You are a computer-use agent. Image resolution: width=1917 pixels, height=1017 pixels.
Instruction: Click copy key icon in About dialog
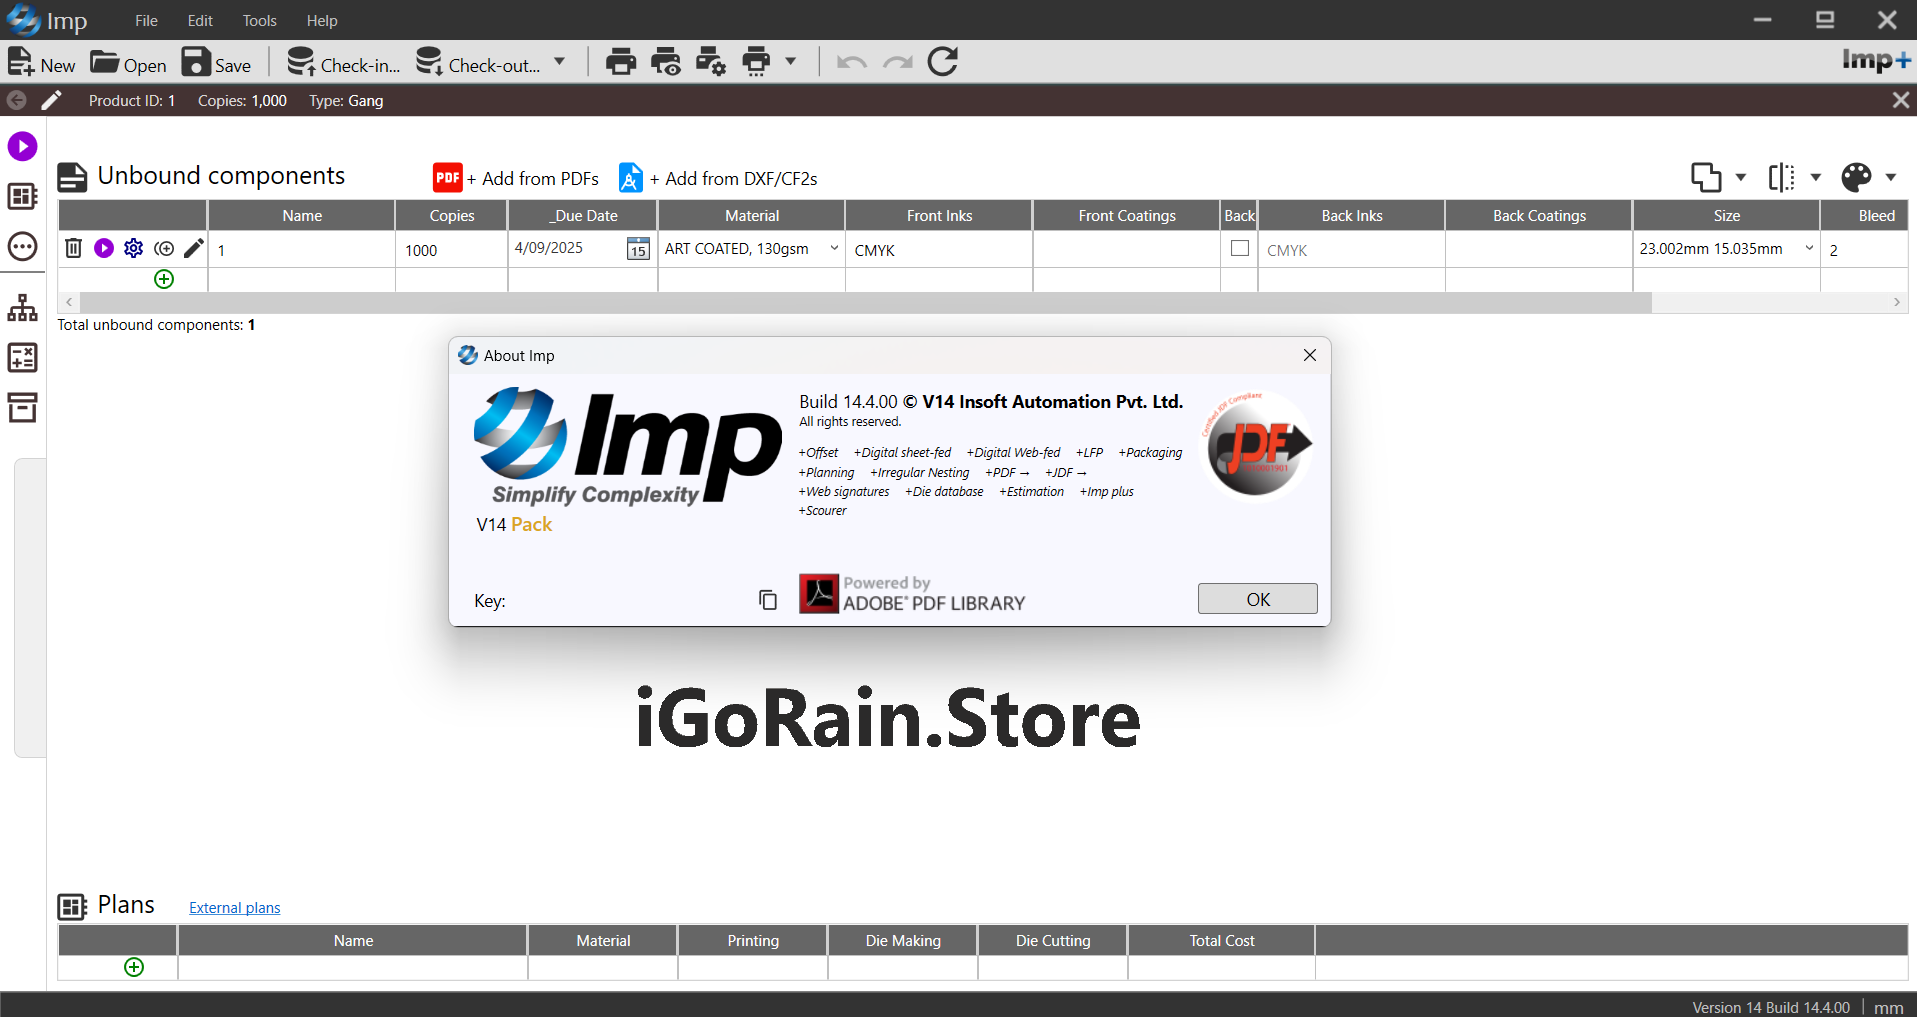(767, 600)
